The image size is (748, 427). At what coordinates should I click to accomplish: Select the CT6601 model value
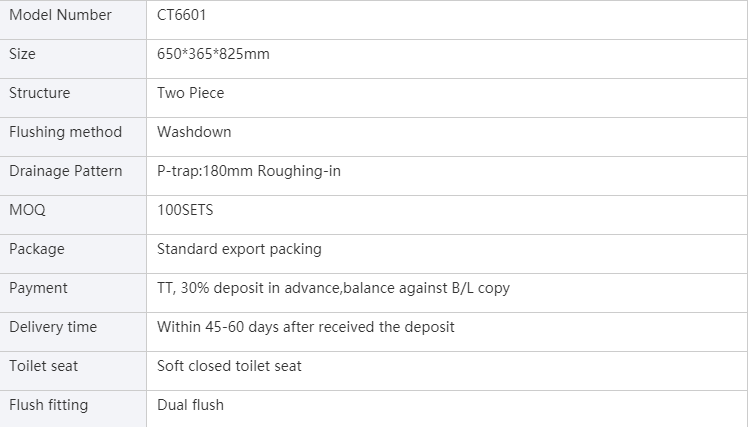pos(181,15)
